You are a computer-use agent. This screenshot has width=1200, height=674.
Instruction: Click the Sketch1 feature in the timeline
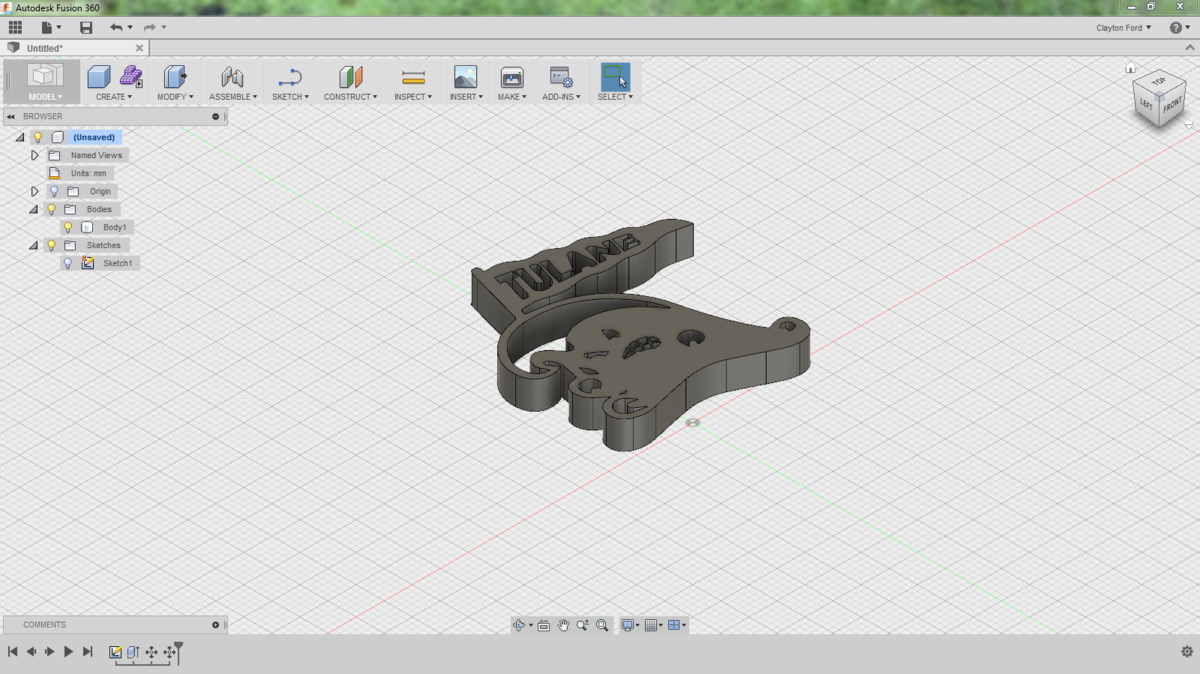[115, 652]
